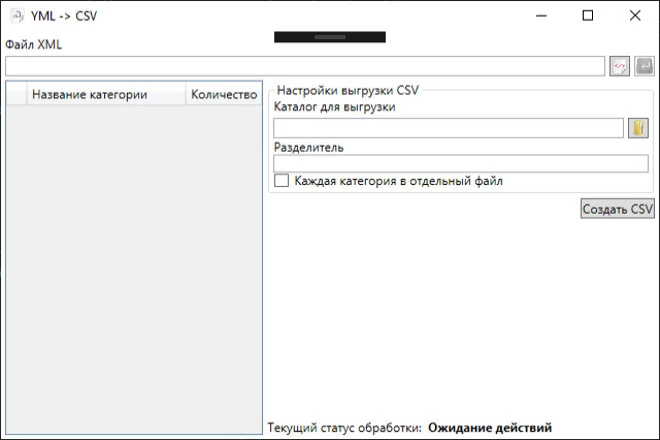Focus the 'Разделитель' input field
The width and height of the screenshot is (660, 440).
click(x=461, y=163)
